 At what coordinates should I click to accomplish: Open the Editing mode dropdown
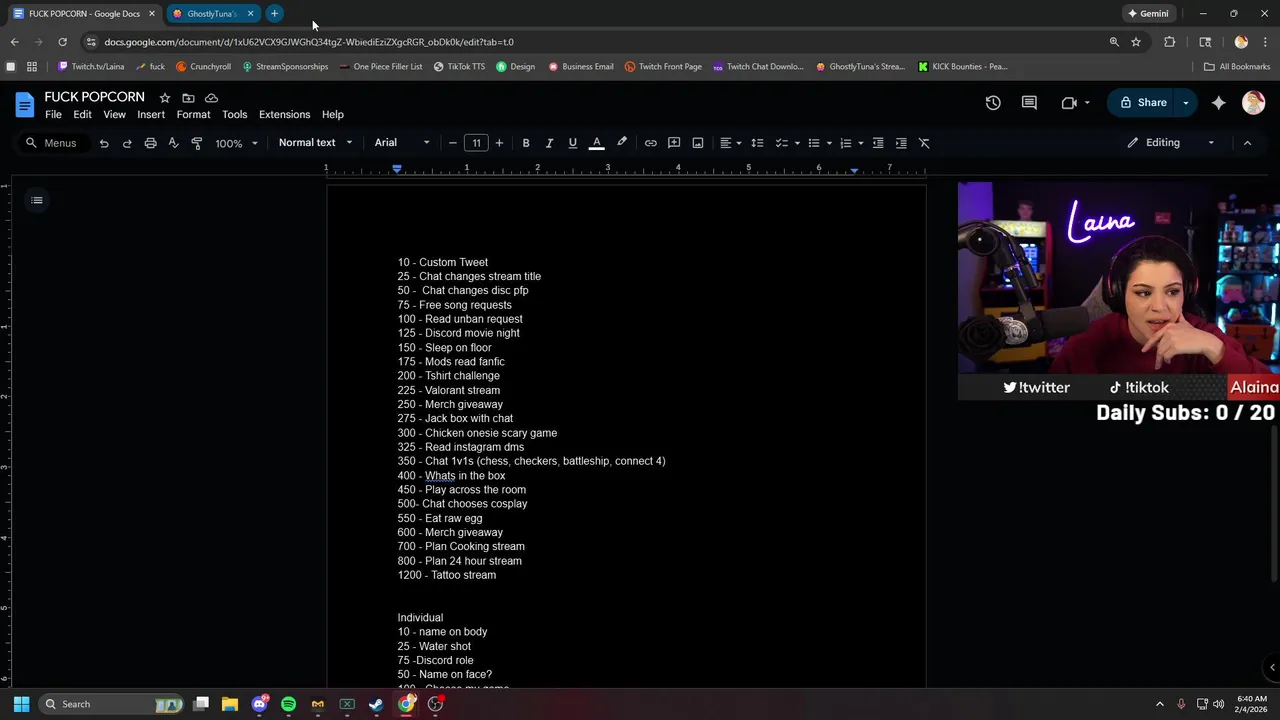(x=1170, y=143)
